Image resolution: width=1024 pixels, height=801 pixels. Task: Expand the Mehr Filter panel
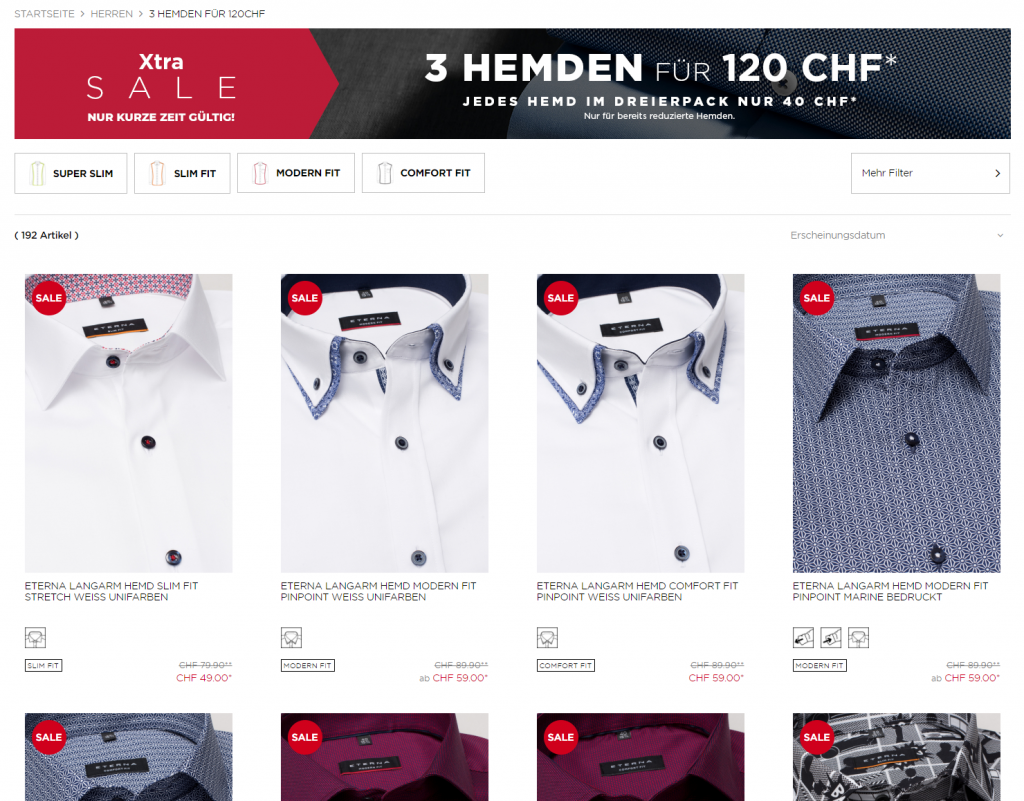[930, 173]
